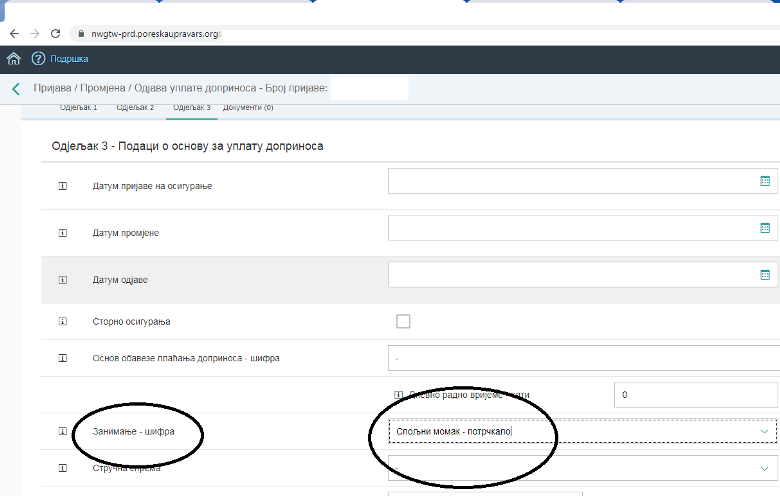Click the Основ обавезе плаћања доприноса field
The image size is (780, 496).
582,357
